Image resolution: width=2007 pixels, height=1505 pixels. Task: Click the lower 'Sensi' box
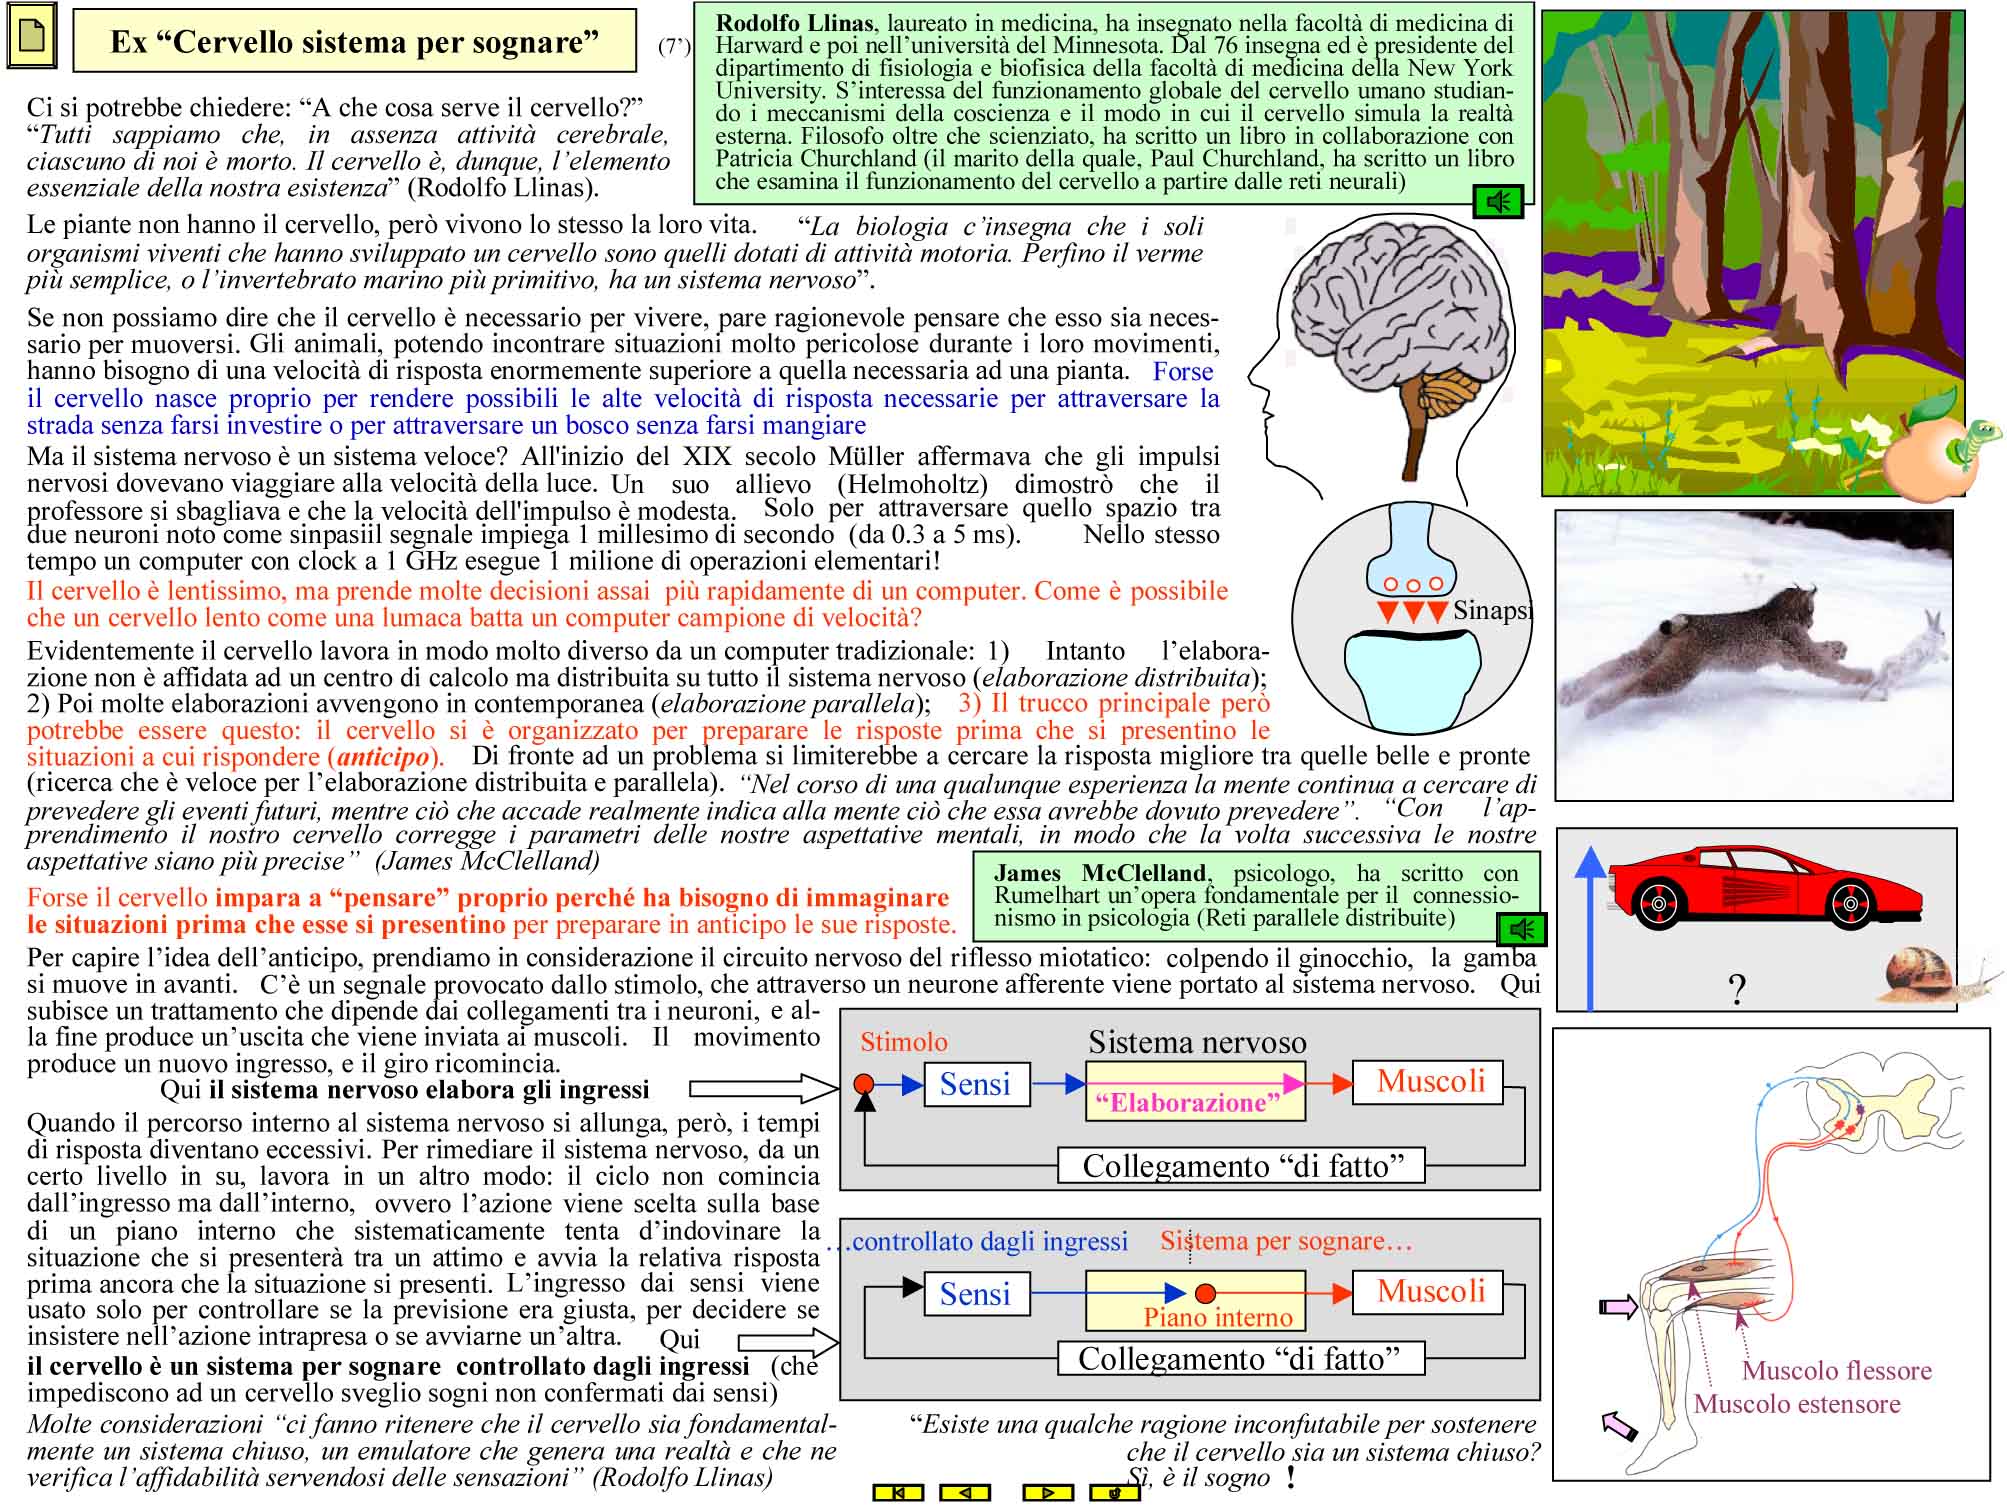pos(975,1294)
